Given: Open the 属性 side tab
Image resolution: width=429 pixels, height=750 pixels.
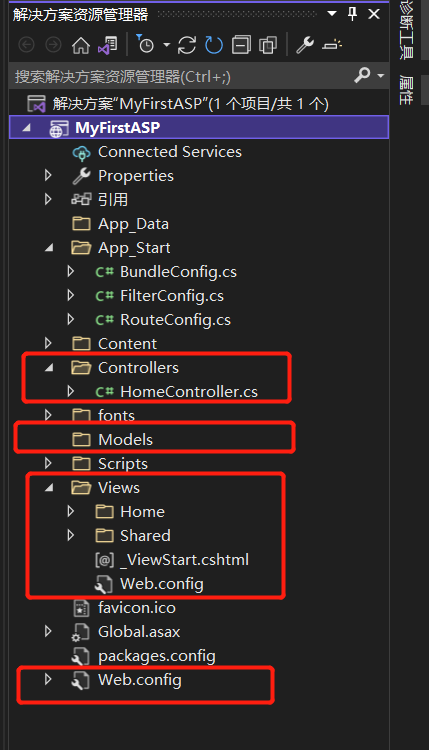Looking at the screenshot, I should [x=406, y=90].
